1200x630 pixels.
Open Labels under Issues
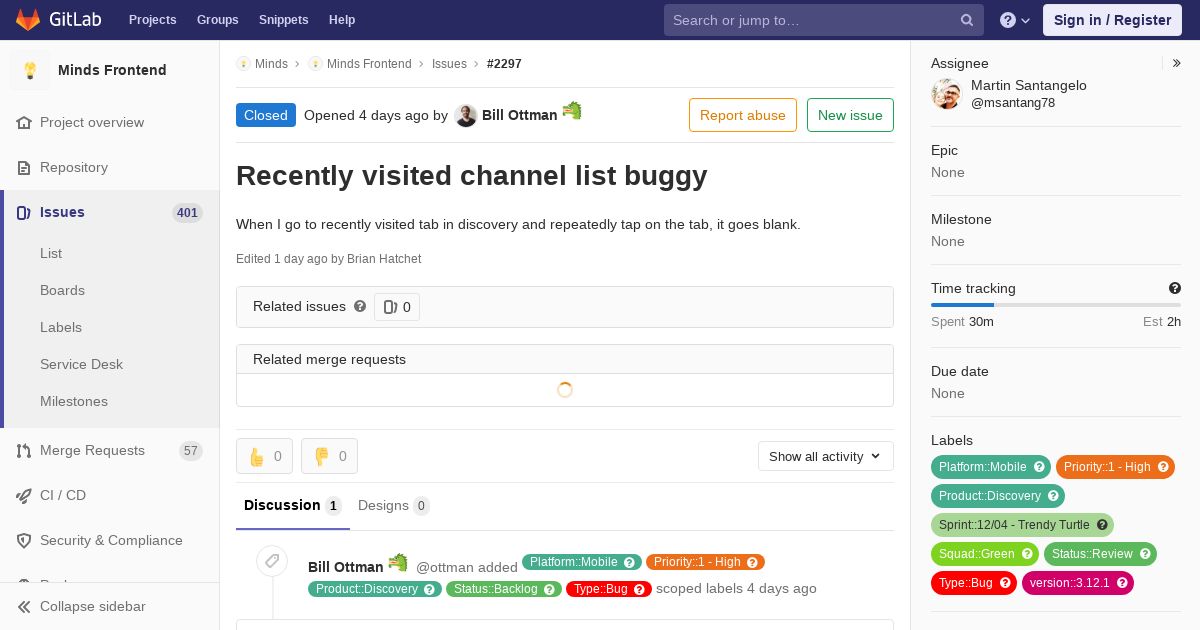coord(61,328)
